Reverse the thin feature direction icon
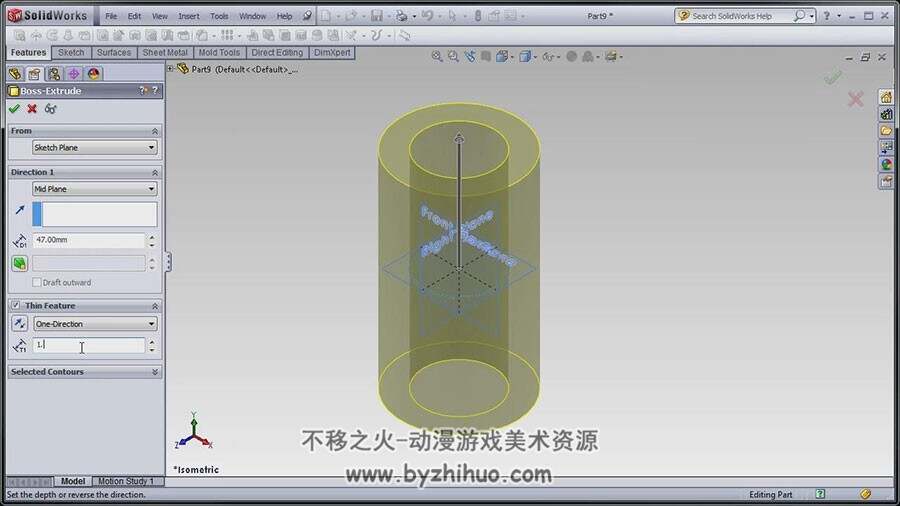 (20, 324)
